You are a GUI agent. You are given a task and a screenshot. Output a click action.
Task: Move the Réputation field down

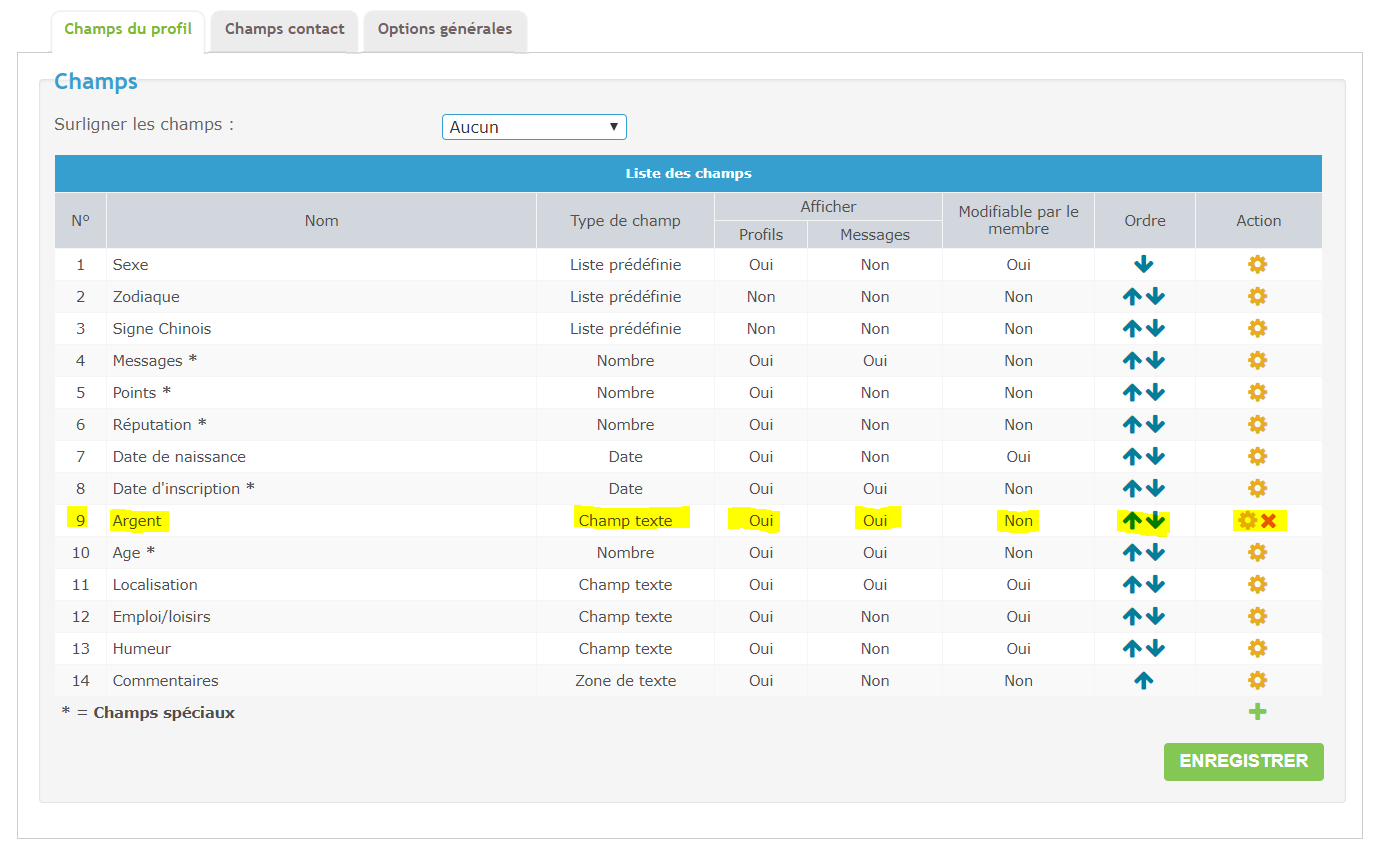(x=1156, y=425)
